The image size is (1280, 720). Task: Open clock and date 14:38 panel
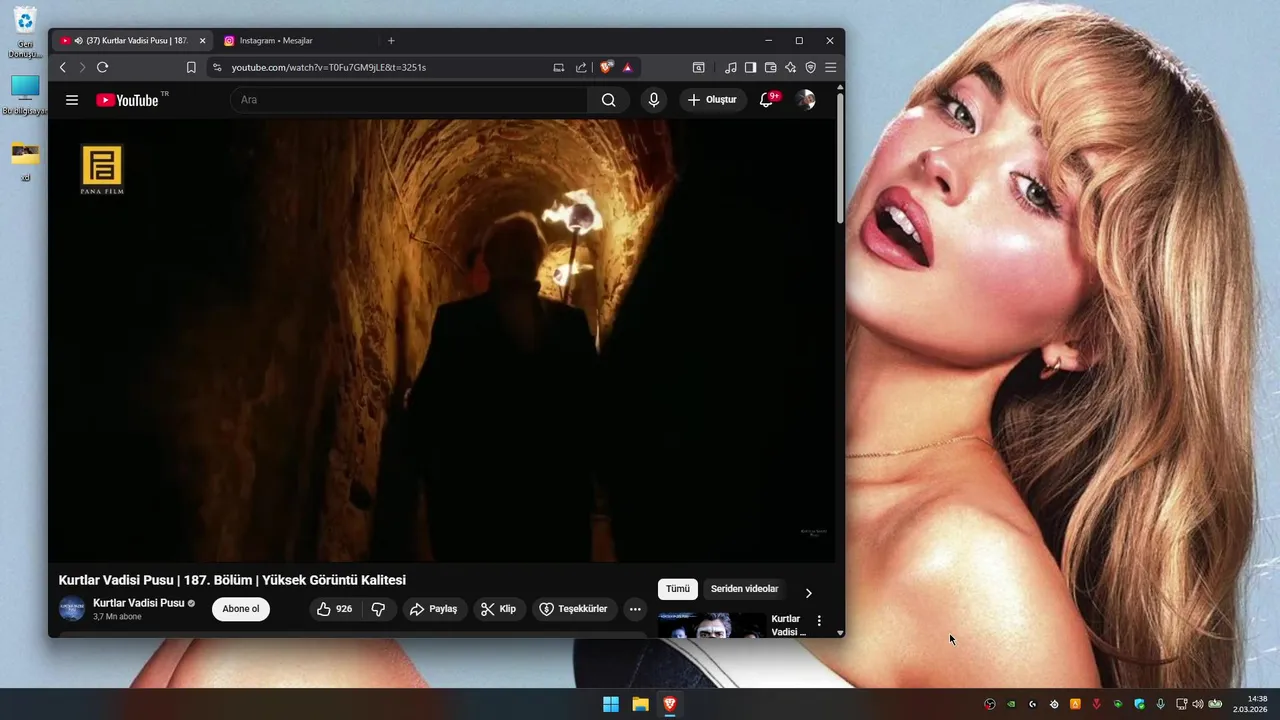(x=1250, y=704)
